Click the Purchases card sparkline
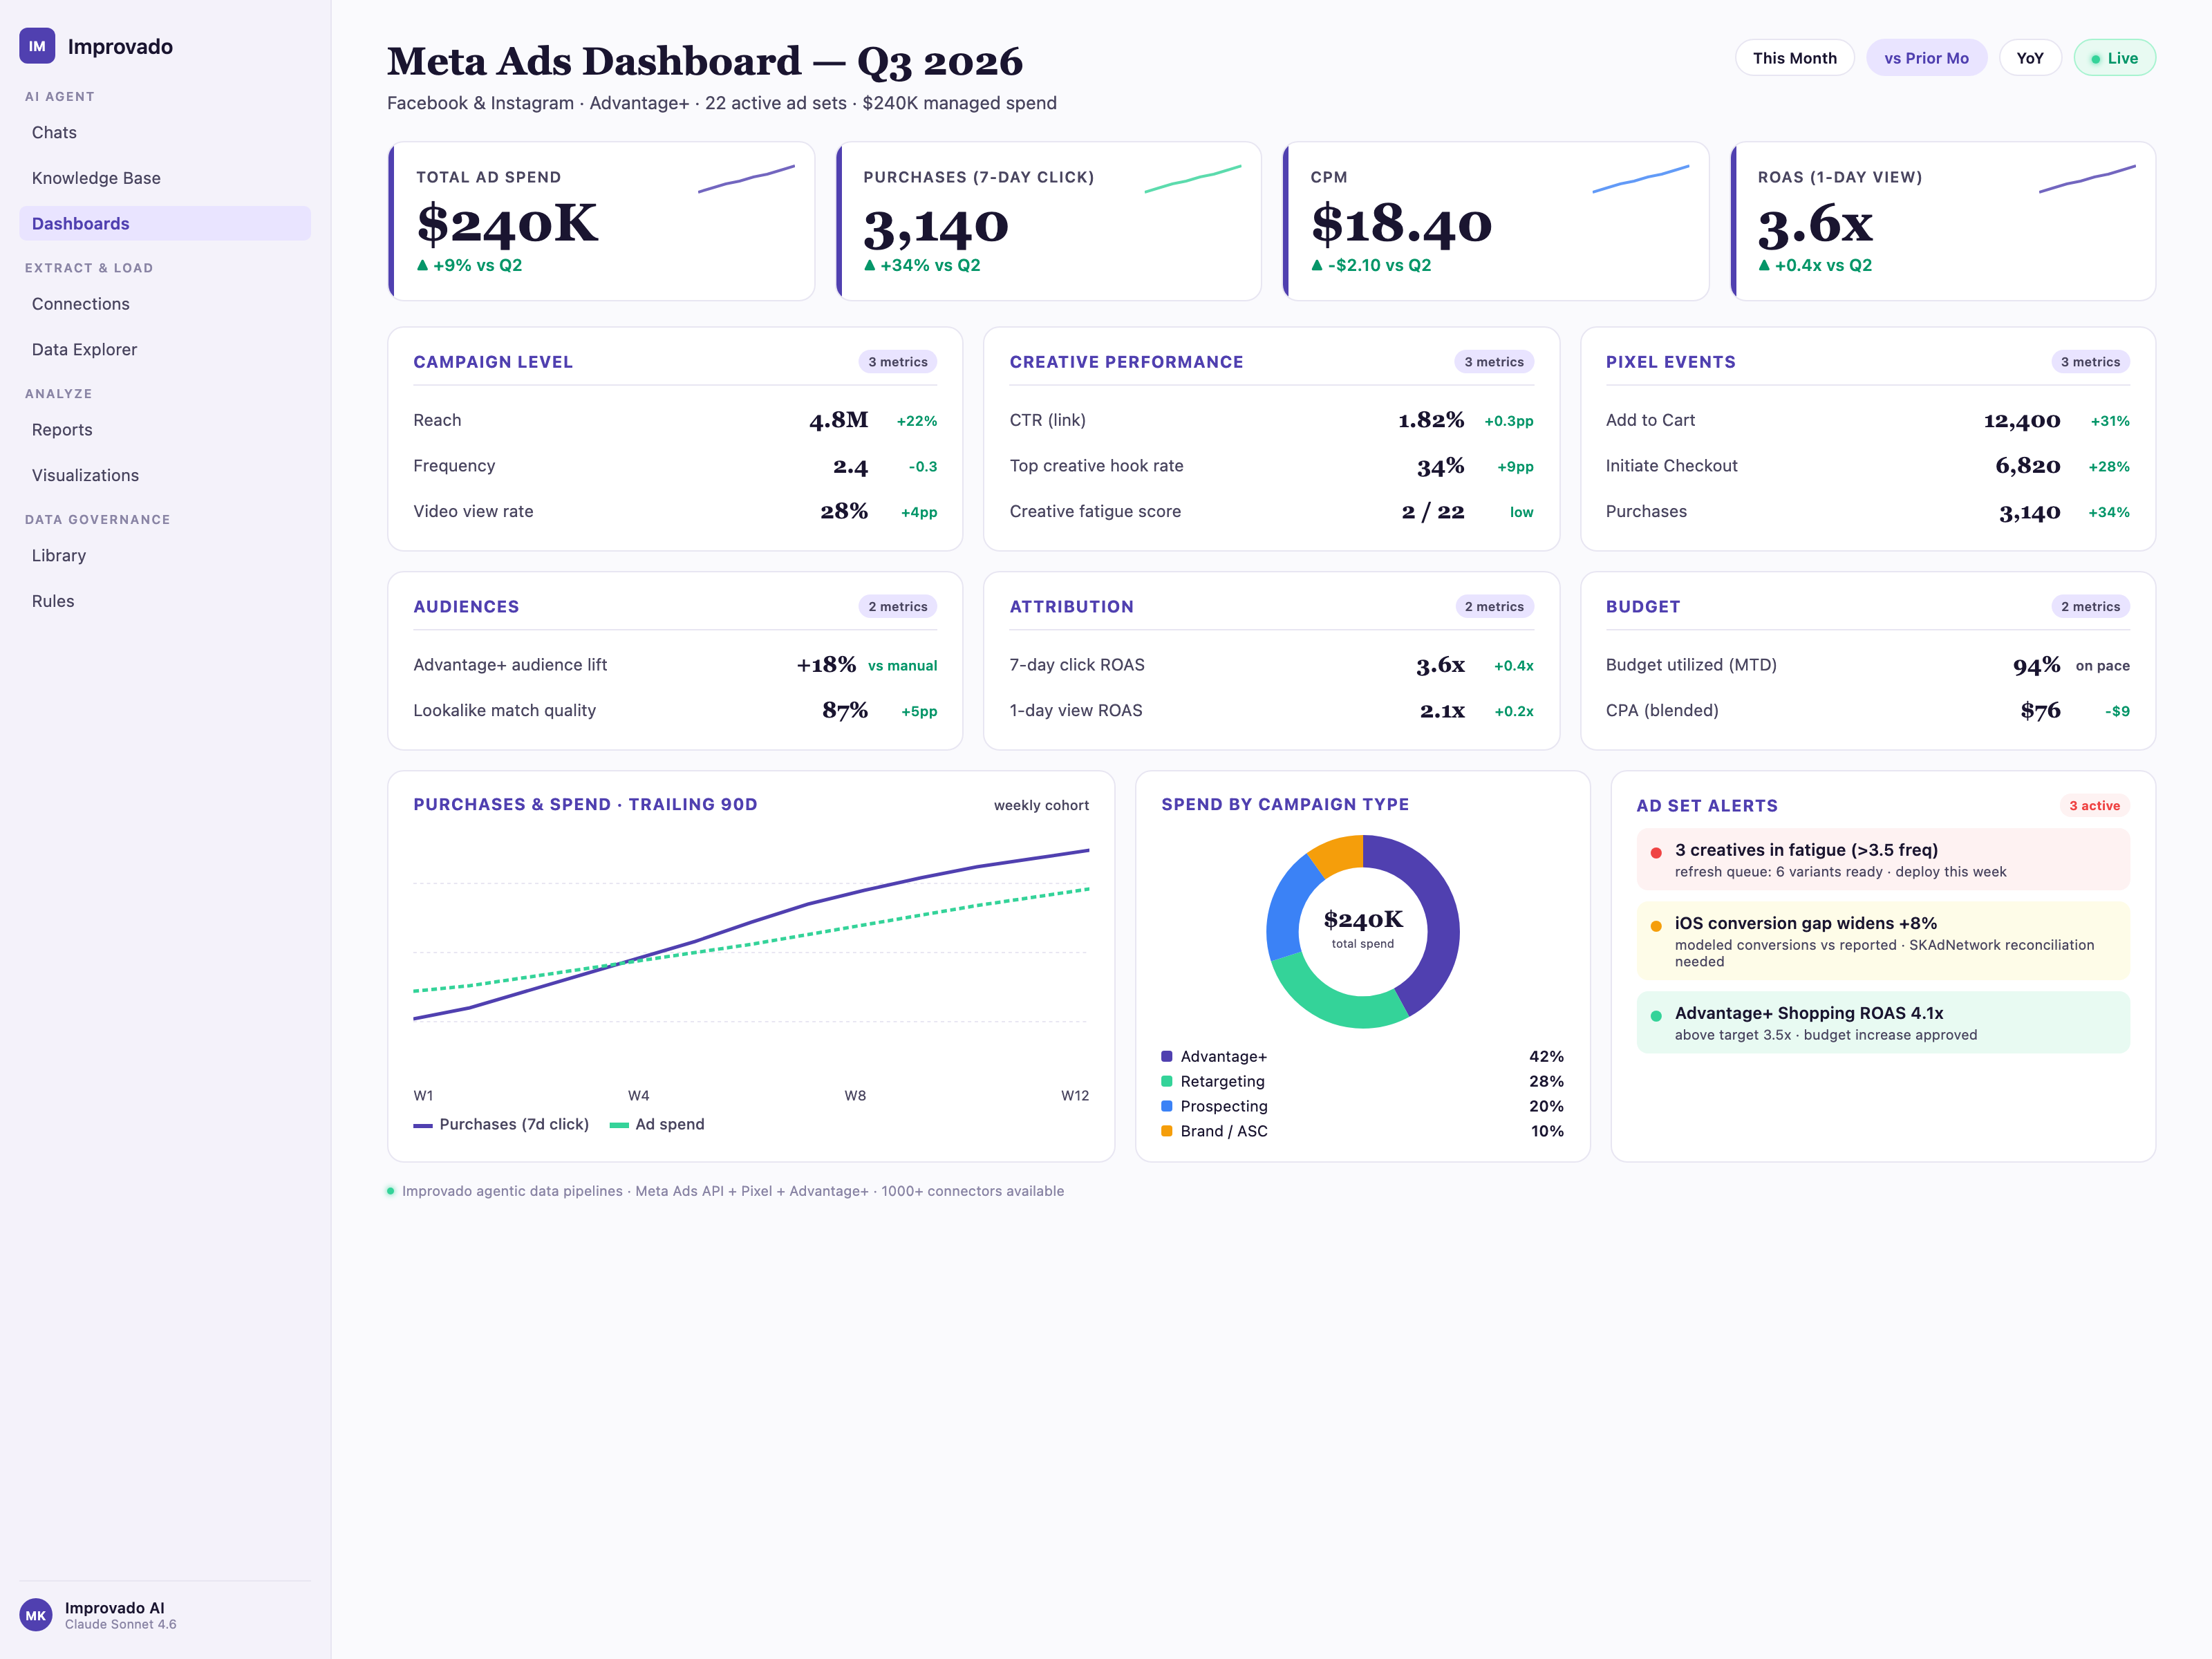Viewport: 2212px width, 1659px height. click(1193, 179)
